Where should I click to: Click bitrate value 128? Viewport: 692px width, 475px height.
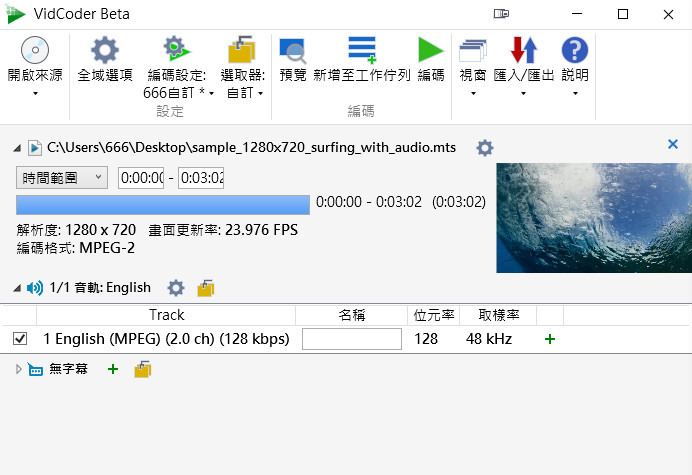426,339
